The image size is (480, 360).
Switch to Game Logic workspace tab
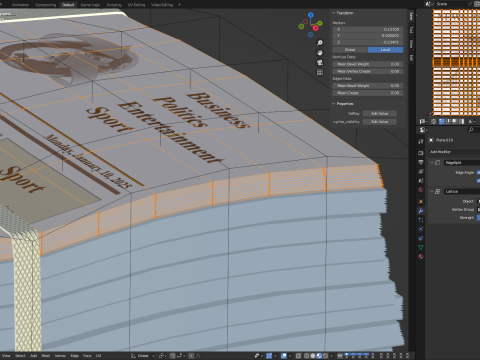tap(90, 5)
